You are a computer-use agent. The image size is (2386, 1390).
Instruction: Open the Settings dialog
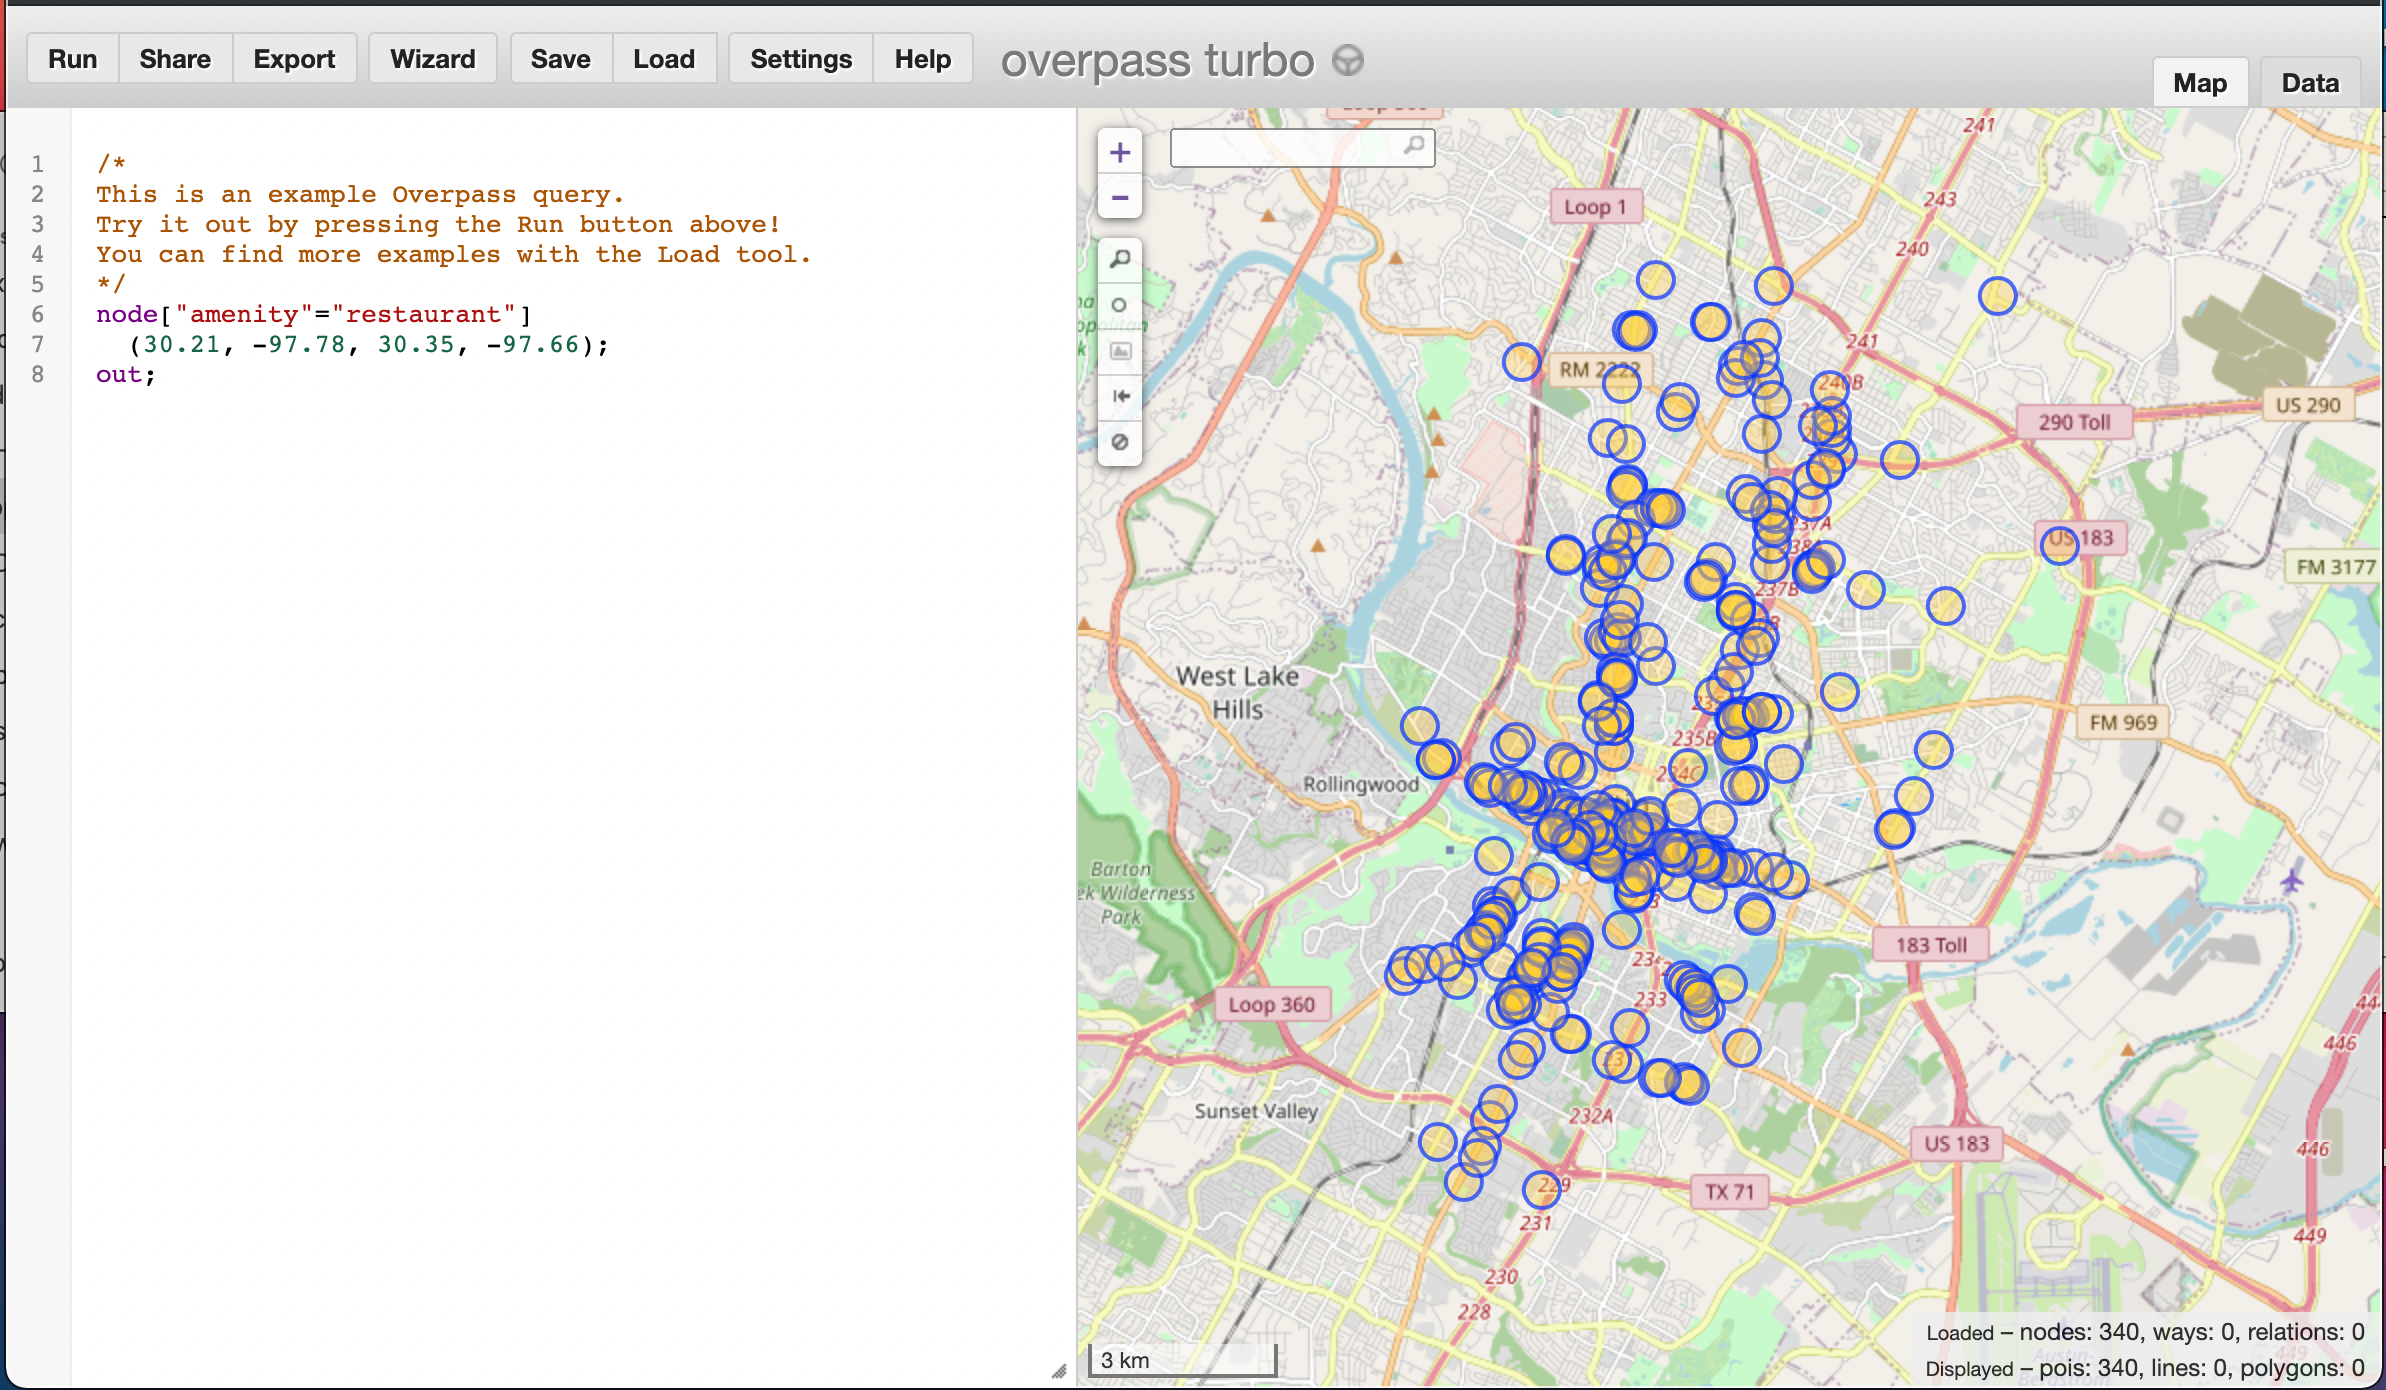click(800, 59)
